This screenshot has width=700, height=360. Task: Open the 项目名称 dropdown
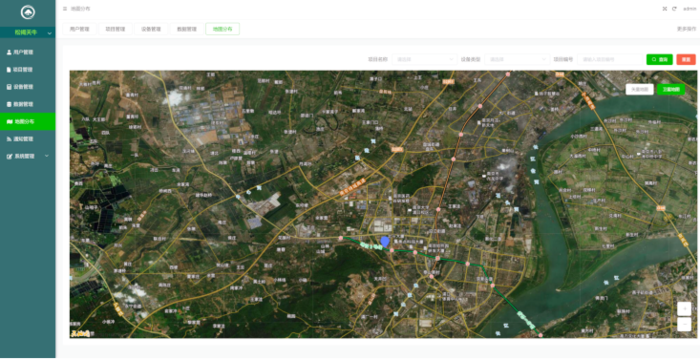[425, 59]
